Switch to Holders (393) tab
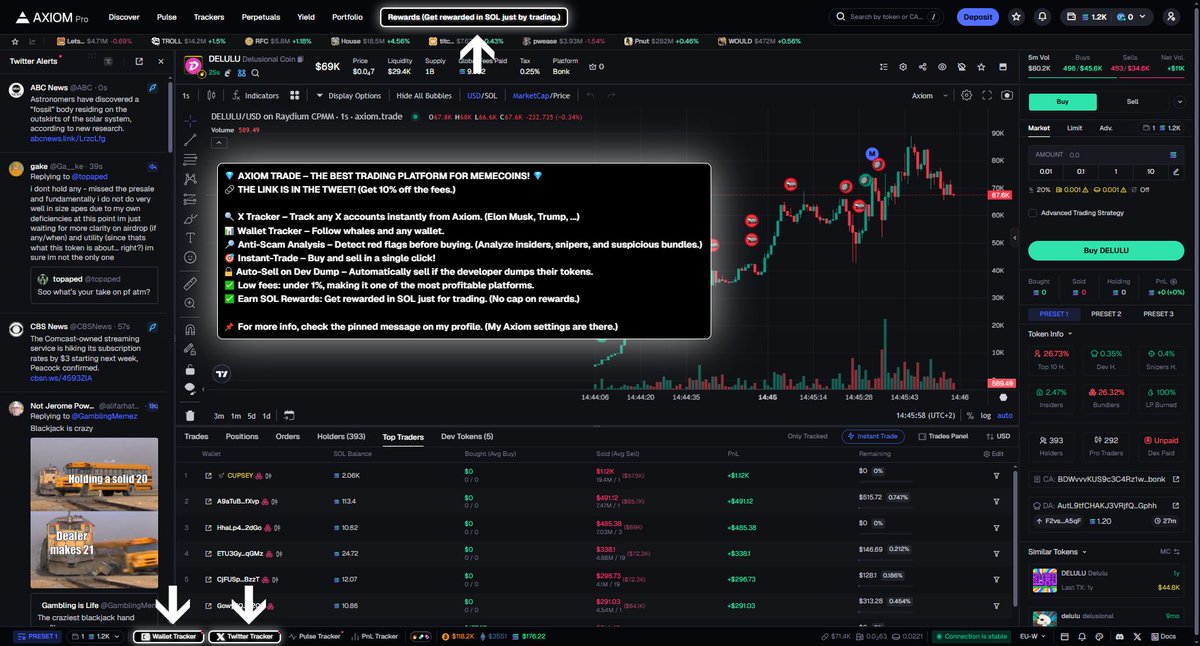This screenshot has width=1200, height=646. point(342,436)
